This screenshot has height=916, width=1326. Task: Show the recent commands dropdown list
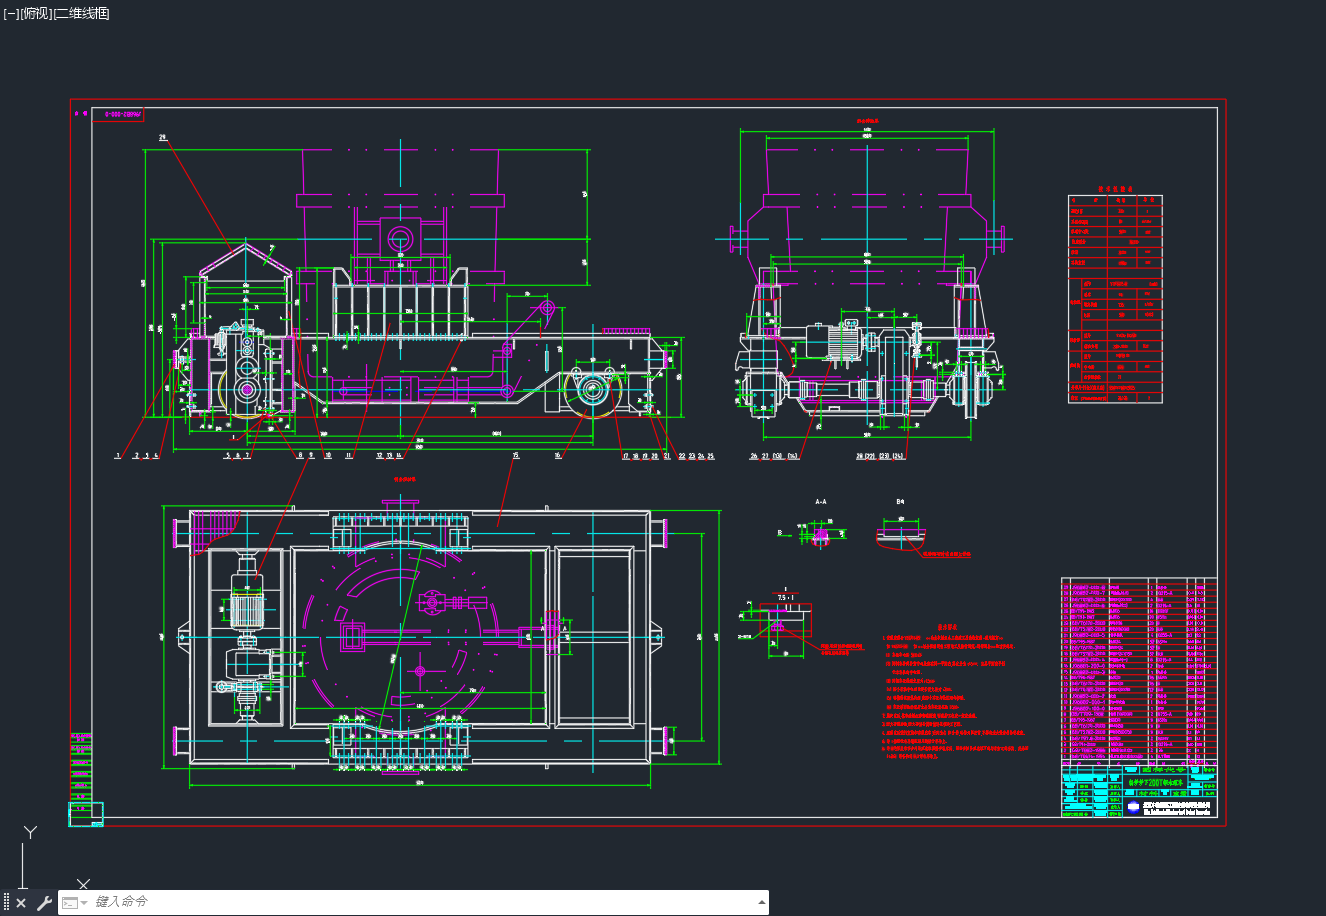(x=74, y=903)
